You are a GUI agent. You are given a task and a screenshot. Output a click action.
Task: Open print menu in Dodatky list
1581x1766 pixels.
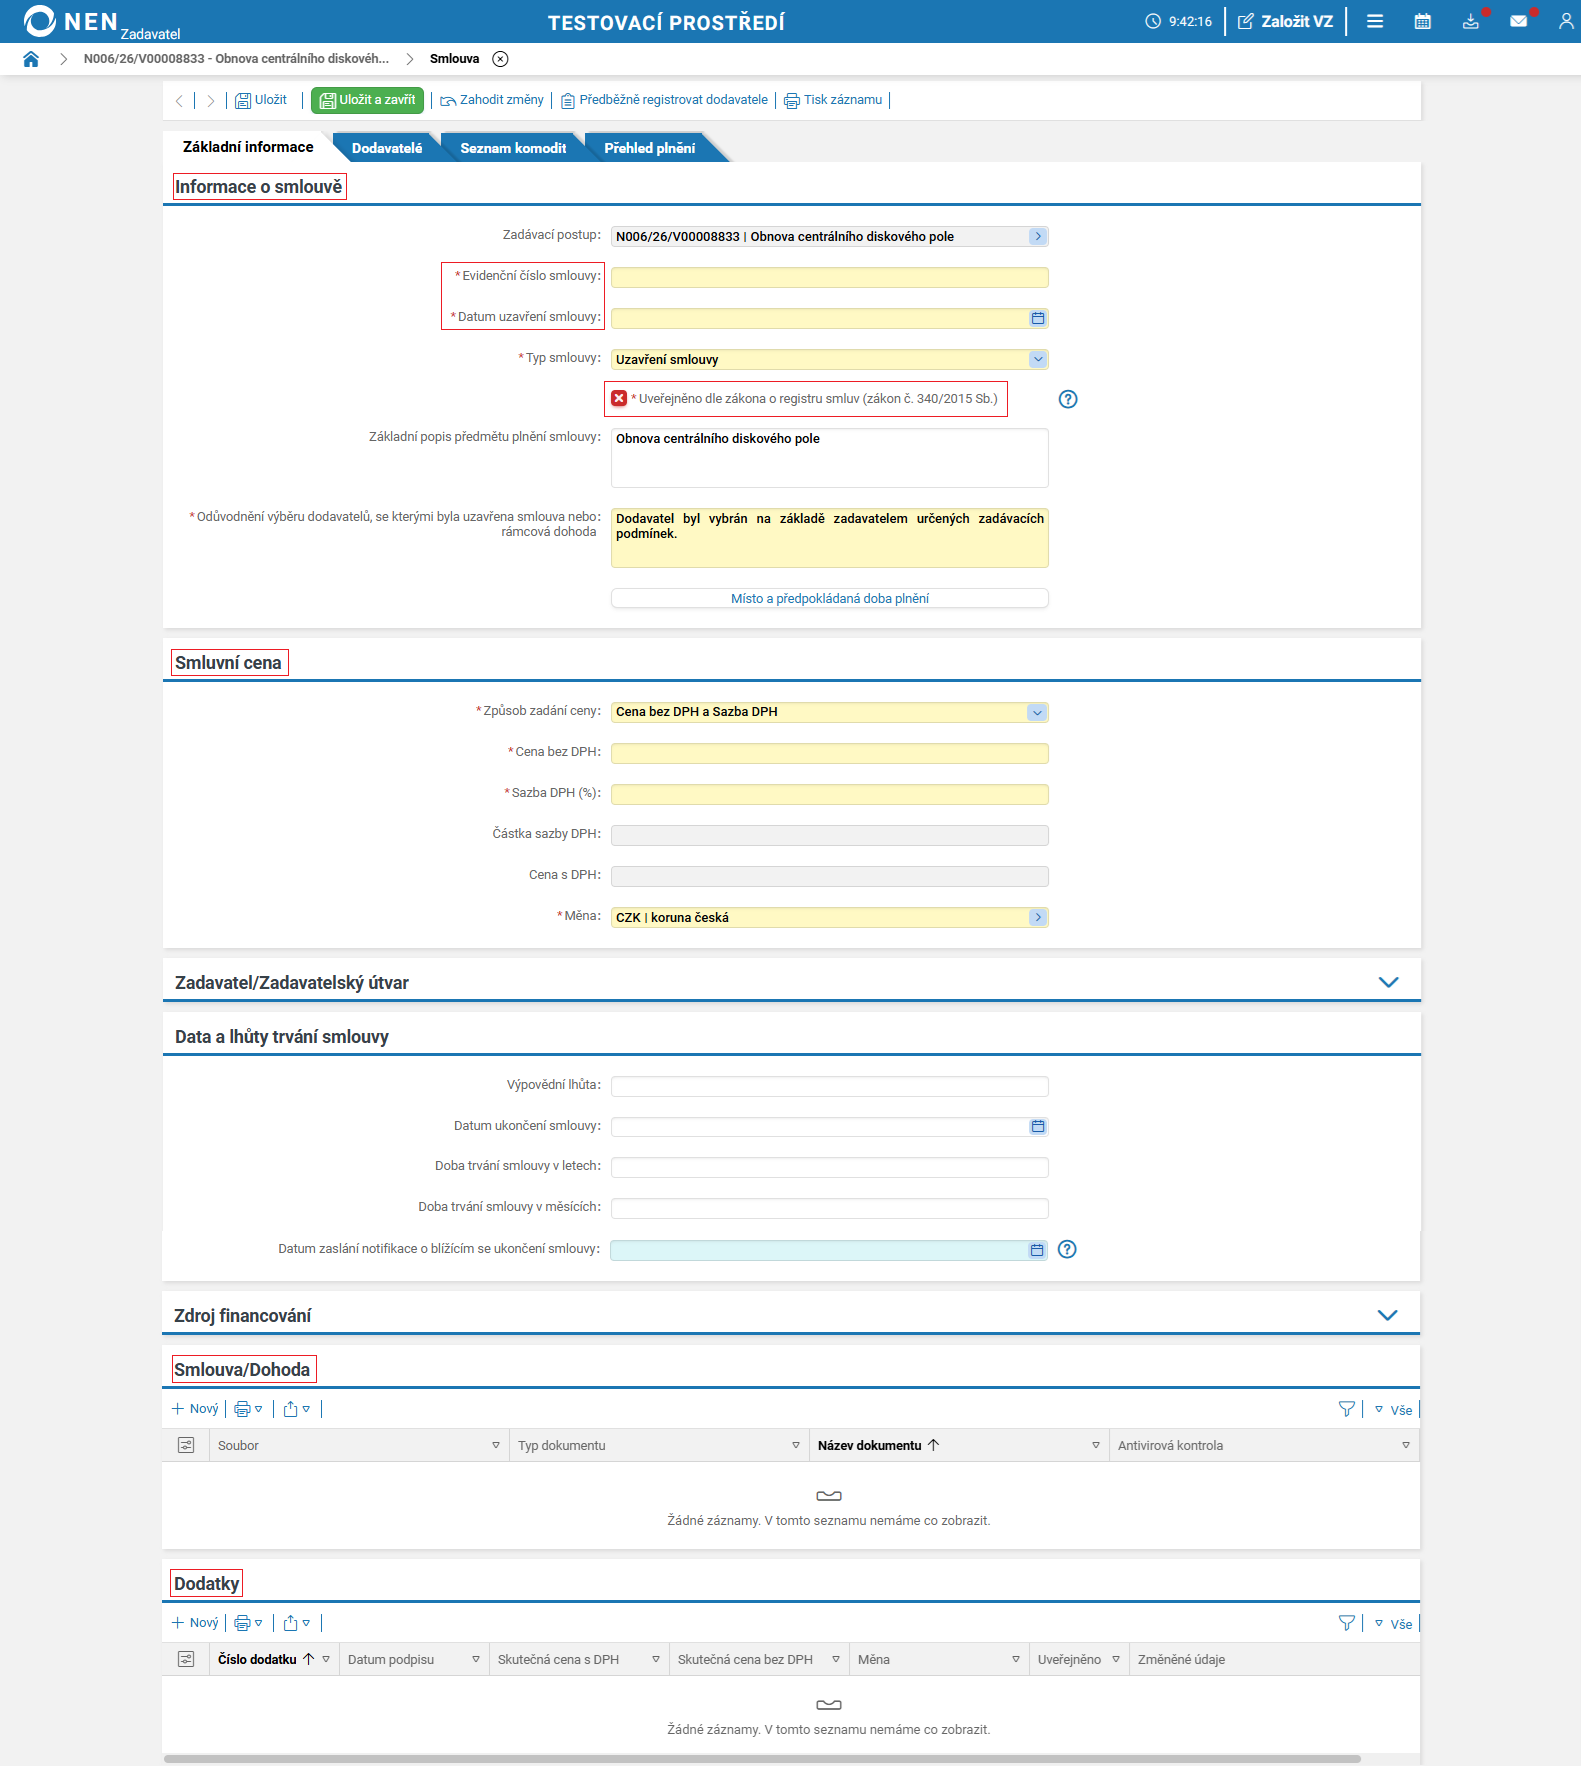click(x=248, y=1623)
